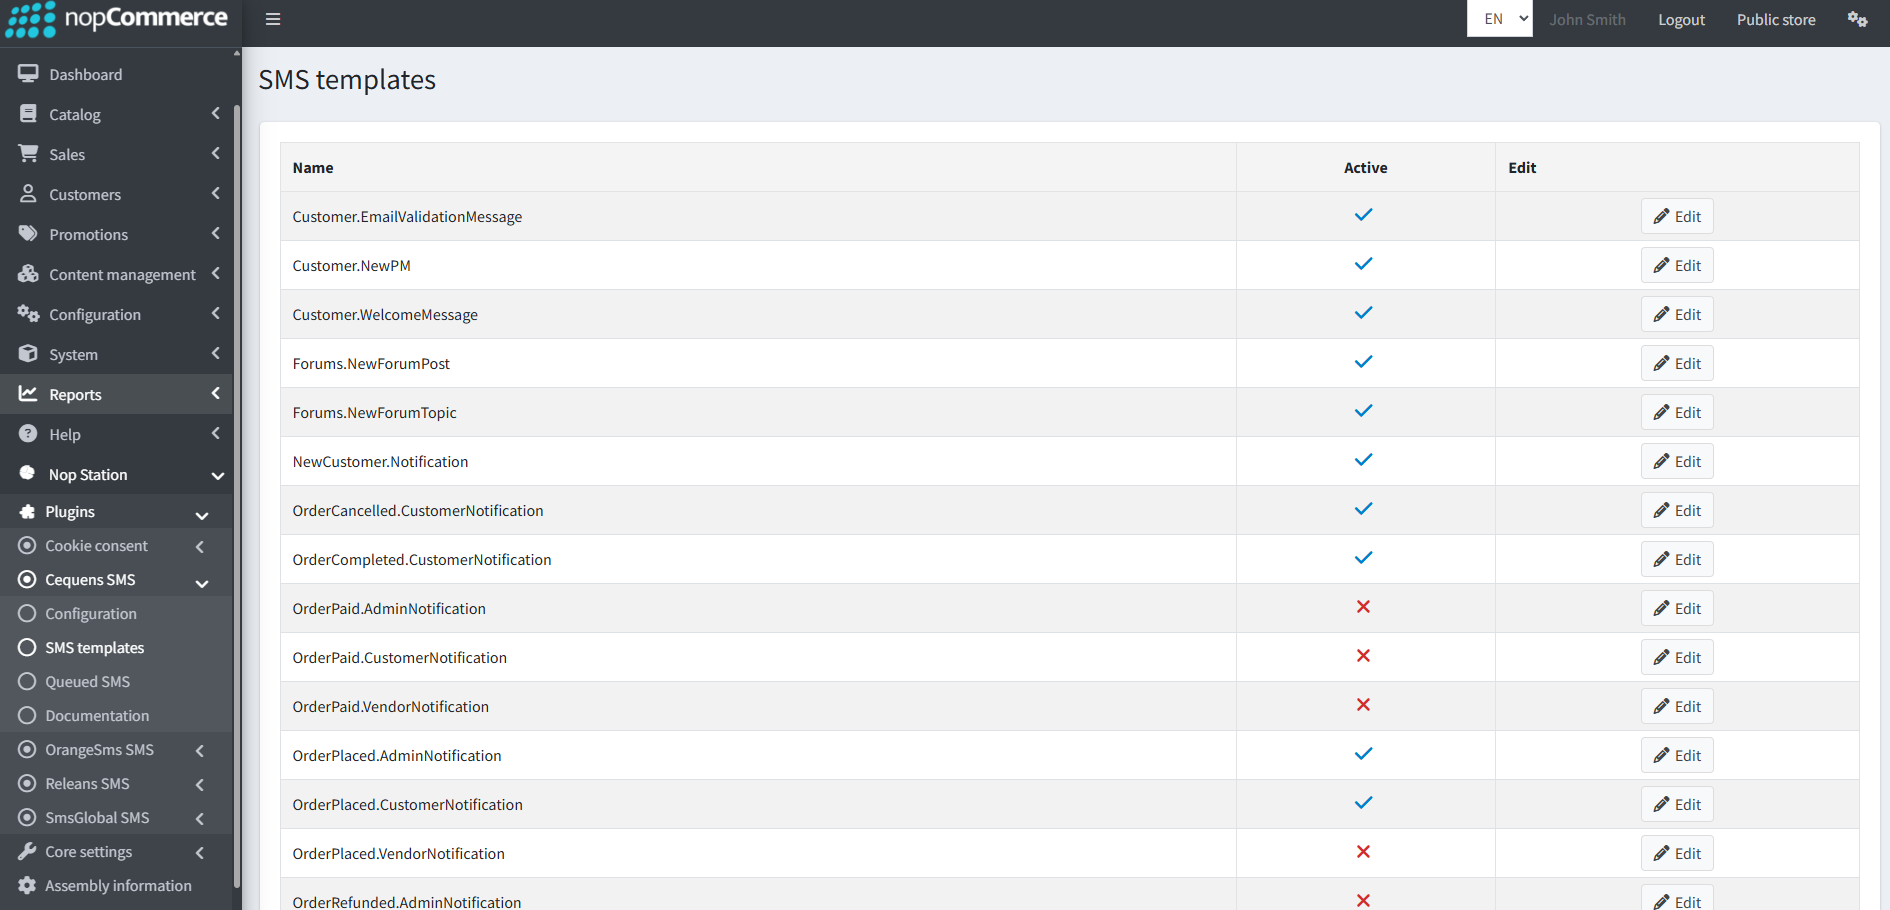This screenshot has width=1890, height=910.
Task: Click the Cequens SMS circle icon
Action: (27, 579)
